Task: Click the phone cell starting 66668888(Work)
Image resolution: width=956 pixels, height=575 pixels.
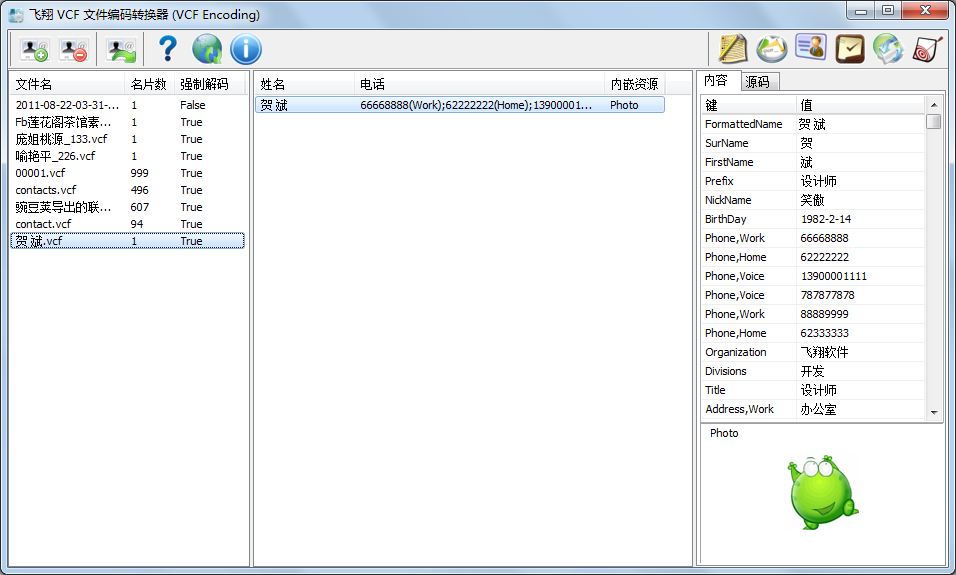Action: click(x=476, y=105)
